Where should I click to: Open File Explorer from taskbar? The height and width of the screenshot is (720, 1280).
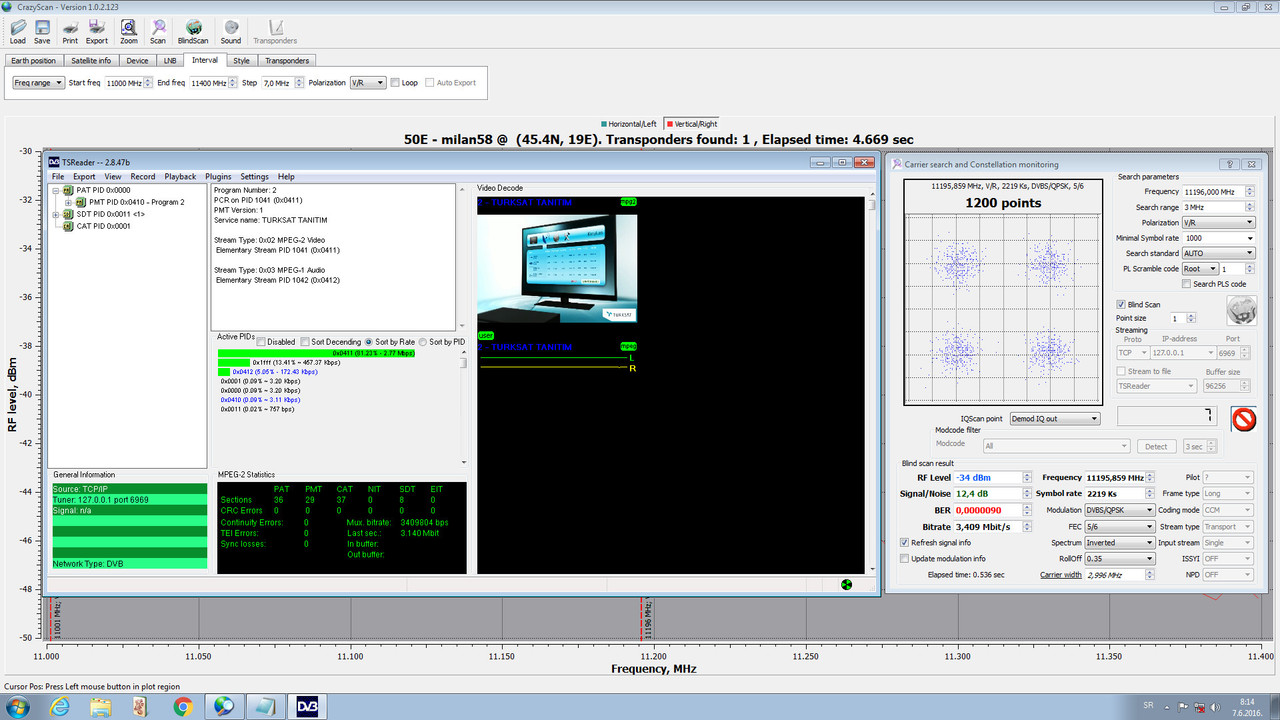click(x=101, y=707)
